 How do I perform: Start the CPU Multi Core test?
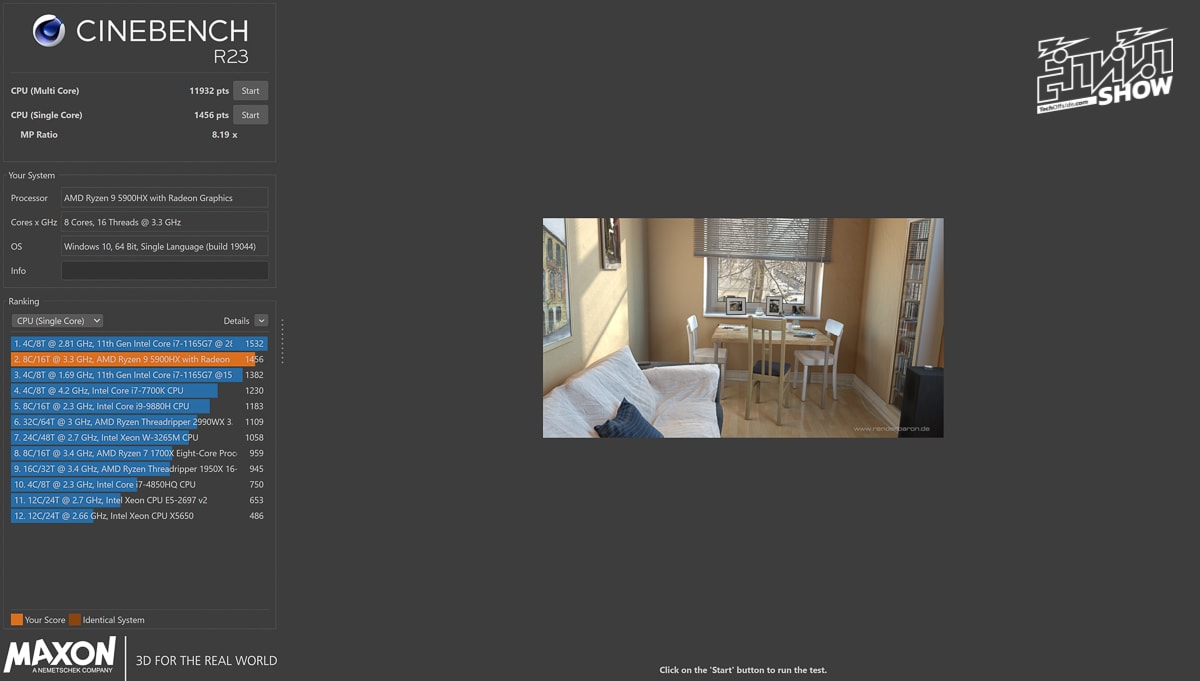click(250, 91)
